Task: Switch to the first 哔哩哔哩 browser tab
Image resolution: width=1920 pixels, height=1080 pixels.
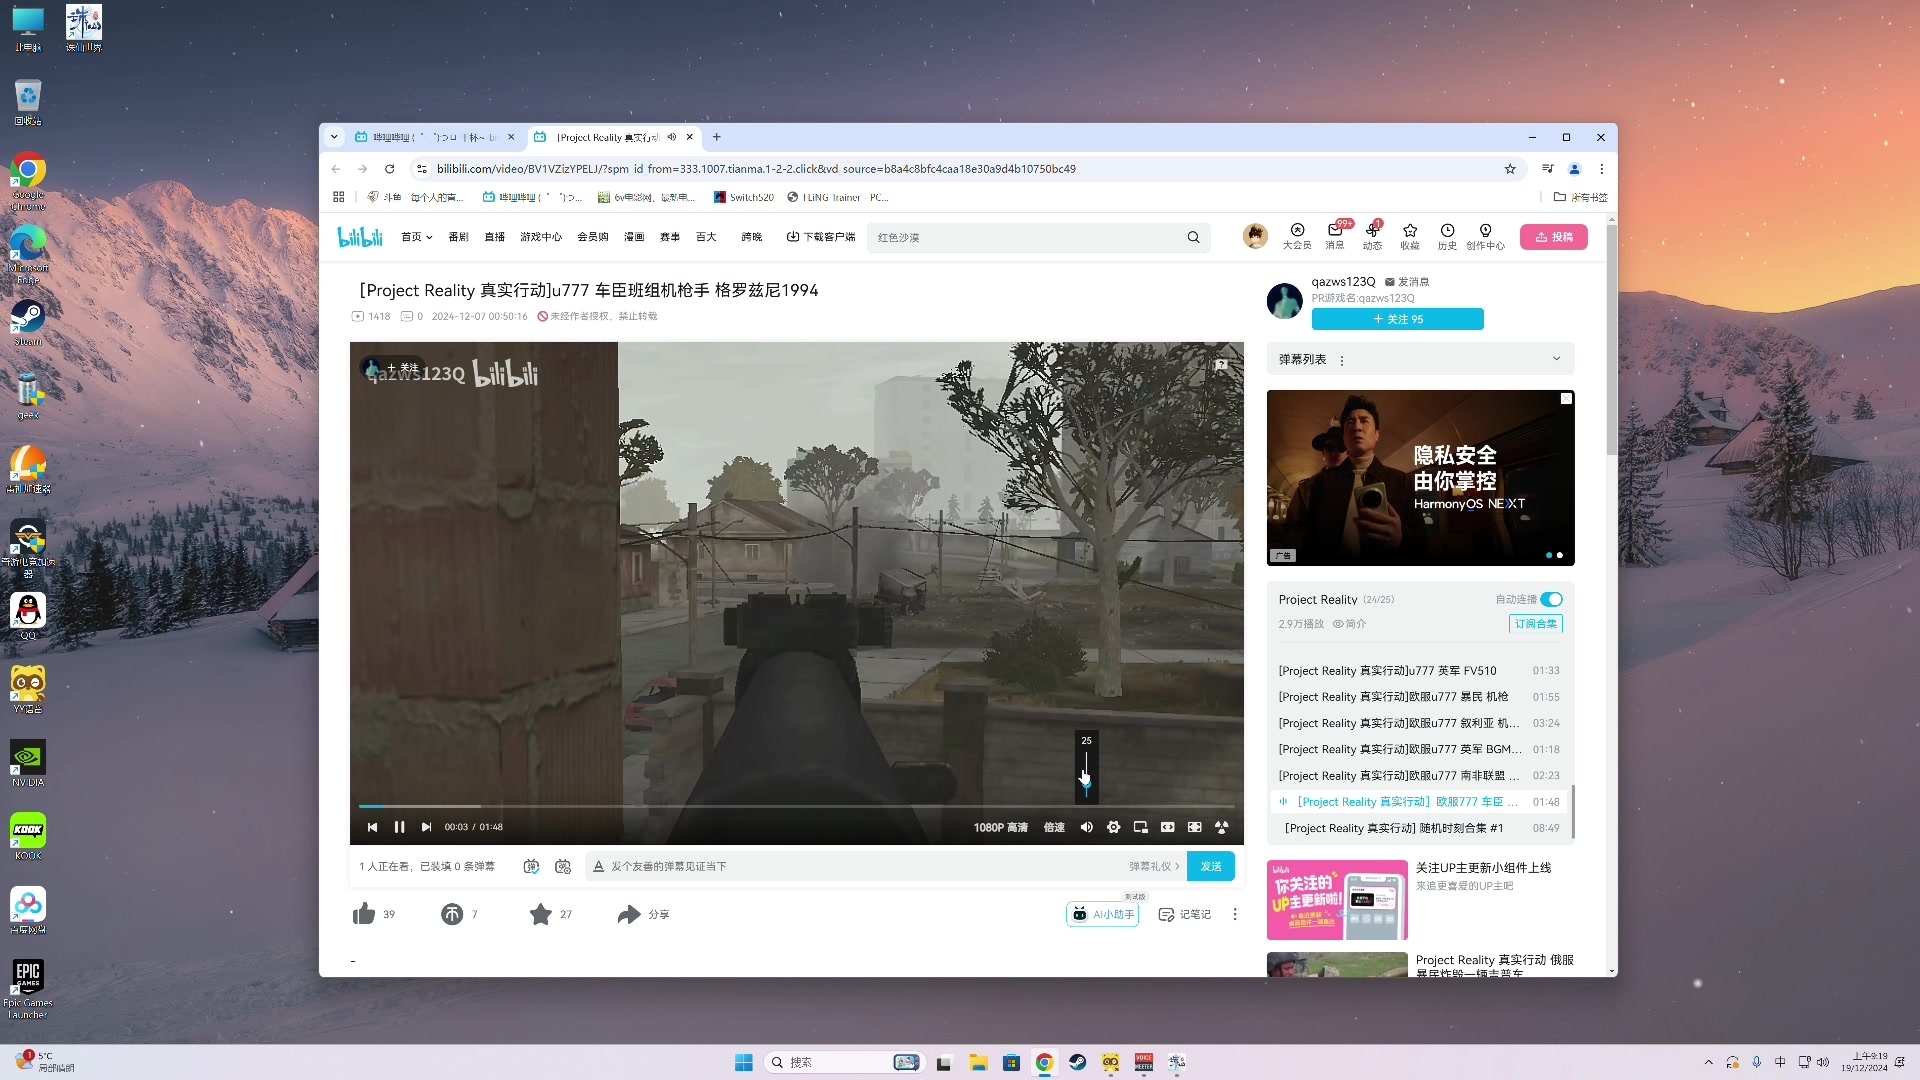Action: pos(433,137)
